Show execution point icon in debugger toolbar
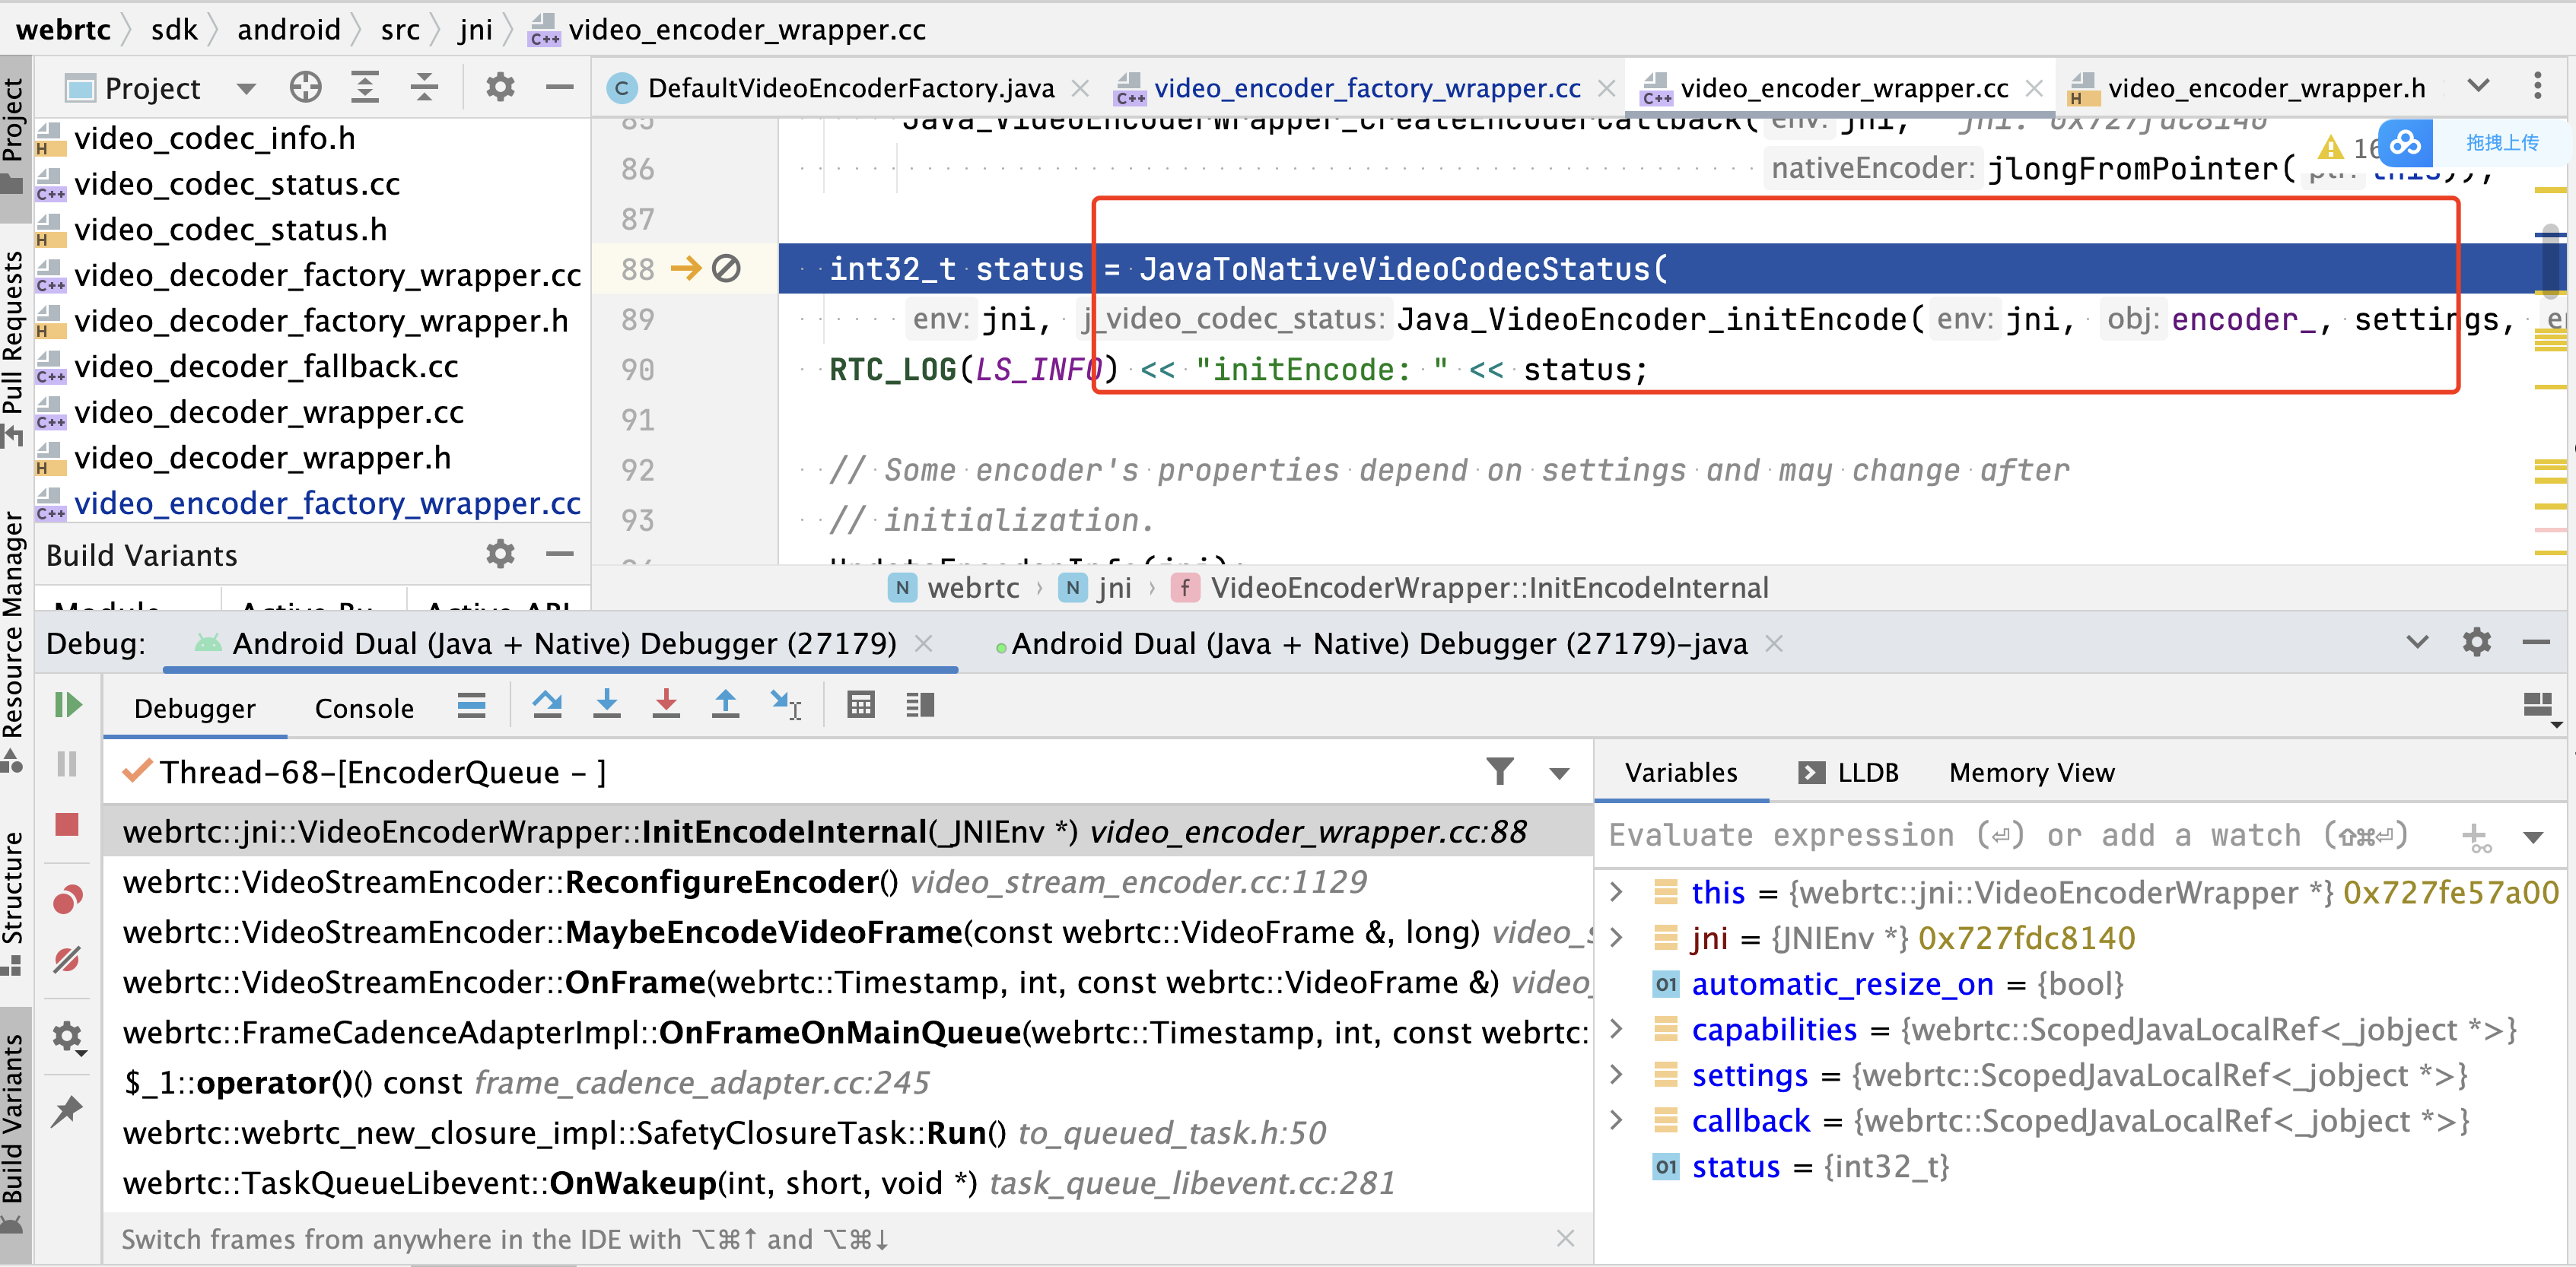 tap(471, 706)
